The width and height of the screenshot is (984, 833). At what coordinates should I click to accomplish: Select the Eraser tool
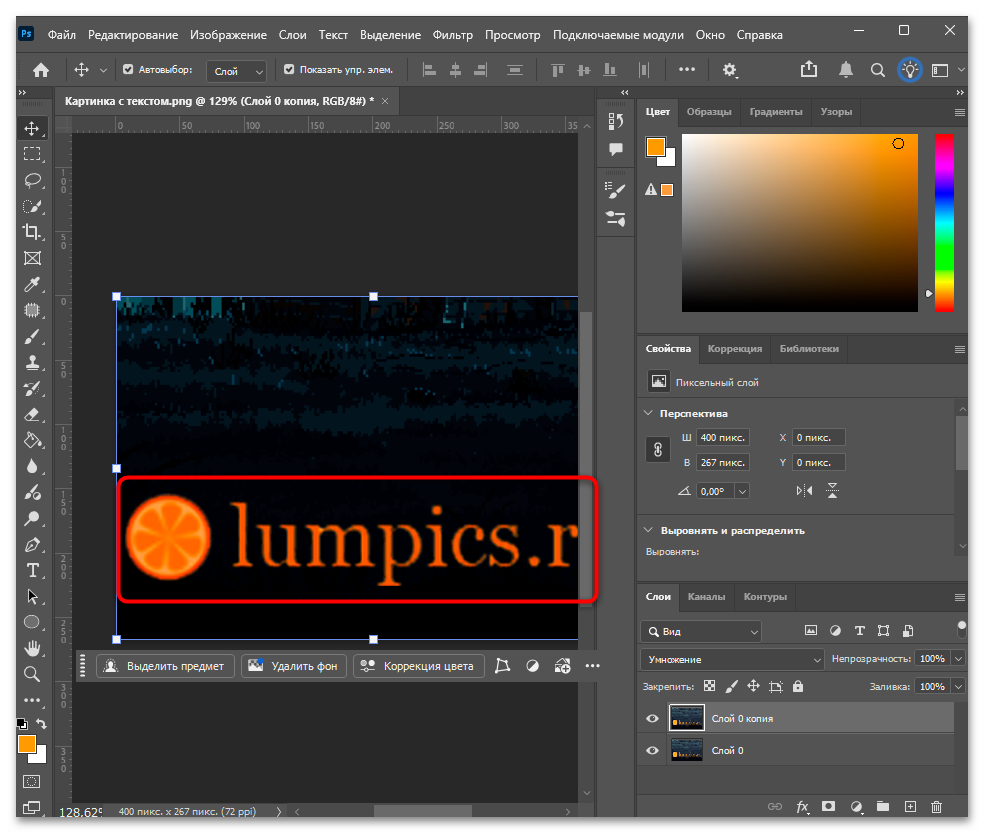32,415
